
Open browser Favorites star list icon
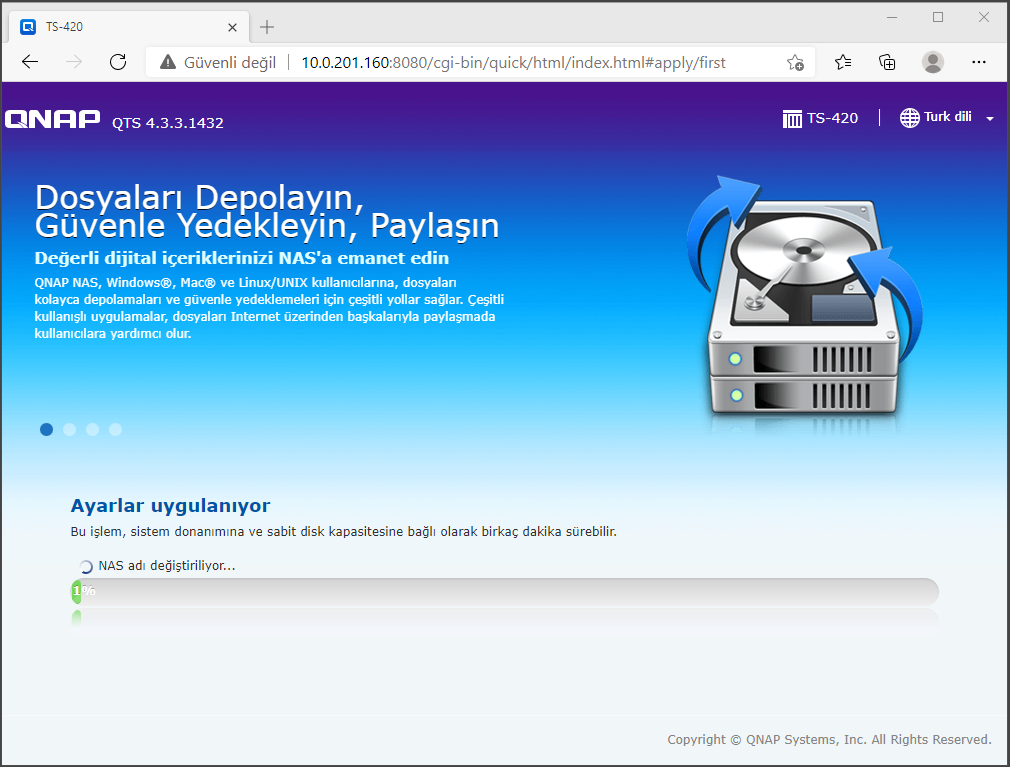pyautogui.click(x=842, y=62)
